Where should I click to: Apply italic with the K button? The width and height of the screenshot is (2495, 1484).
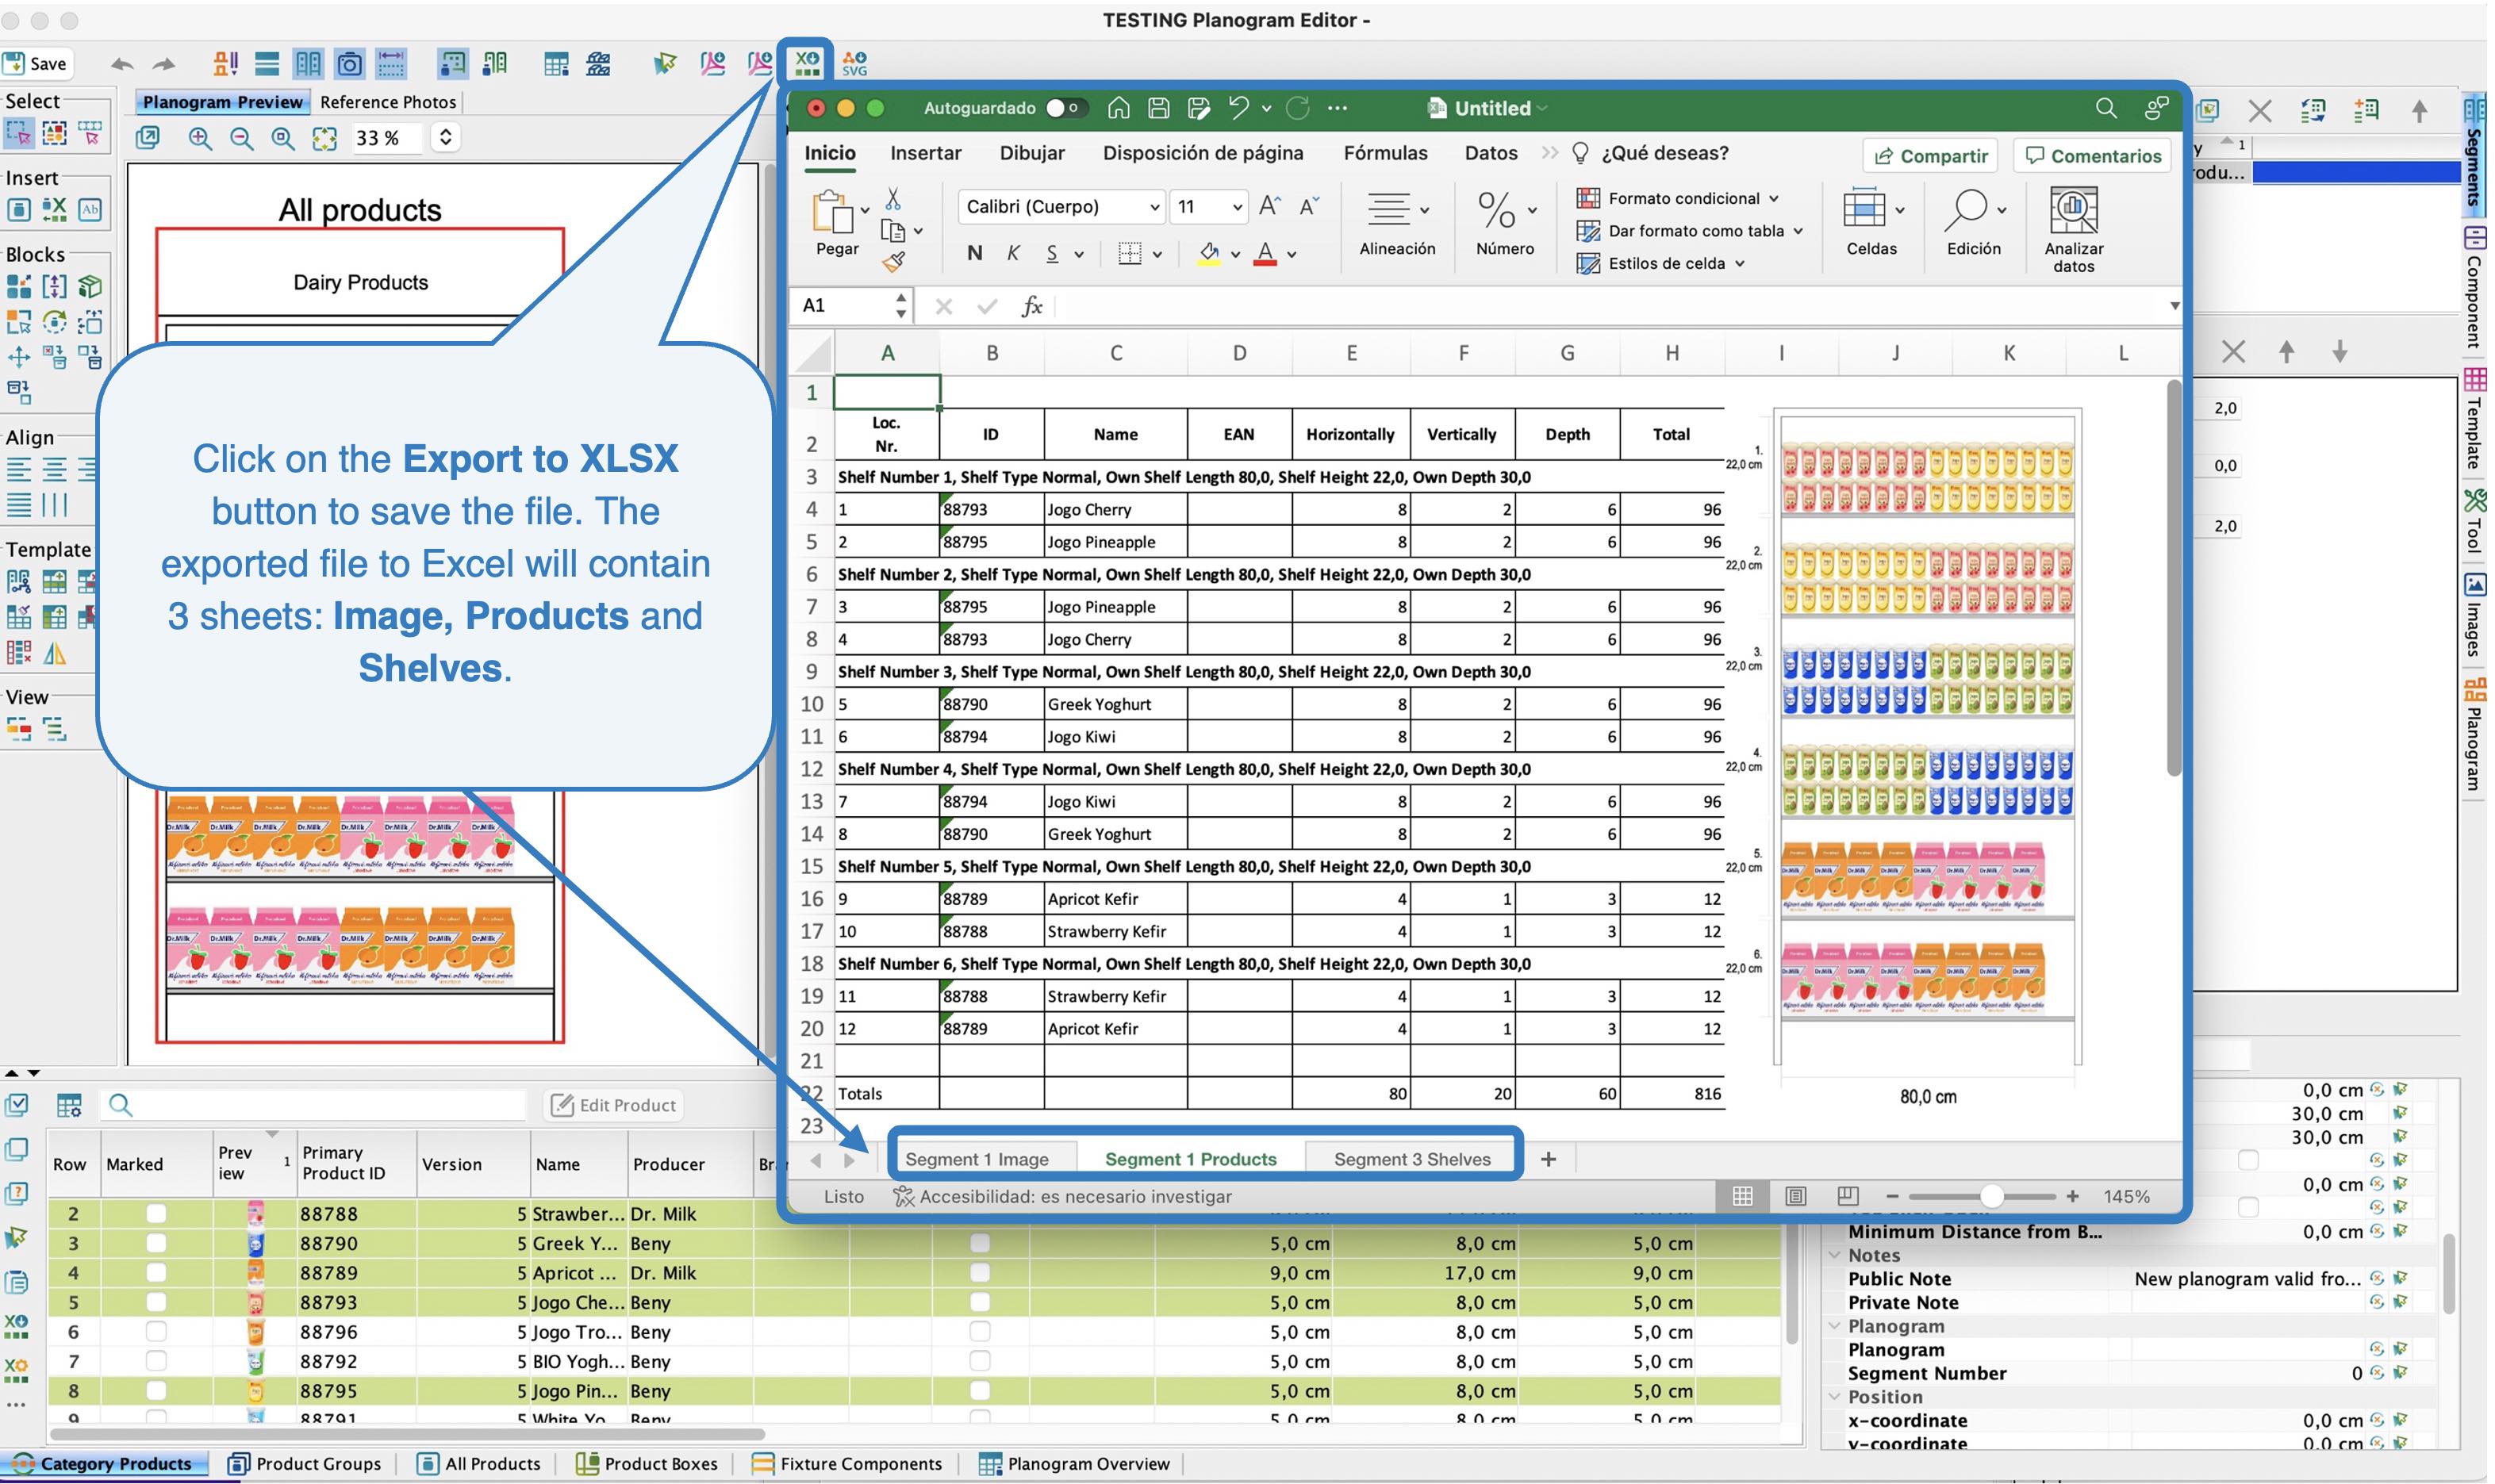[1013, 254]
